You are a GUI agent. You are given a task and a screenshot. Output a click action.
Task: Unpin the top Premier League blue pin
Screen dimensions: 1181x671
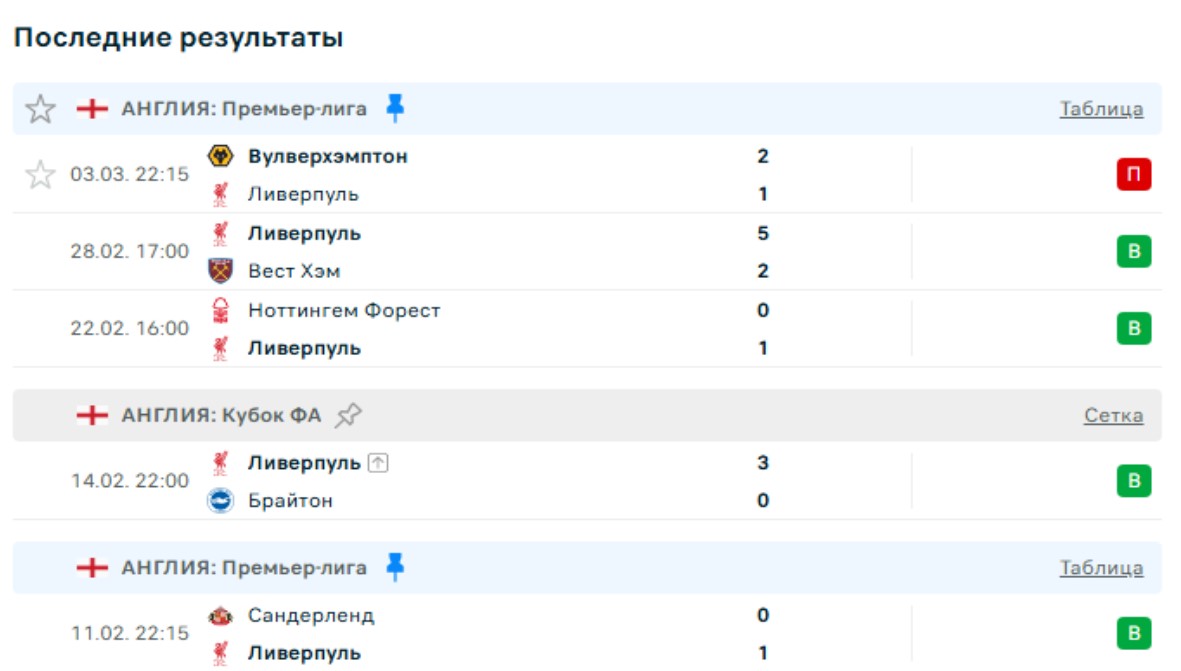click(x=395, y=109)
